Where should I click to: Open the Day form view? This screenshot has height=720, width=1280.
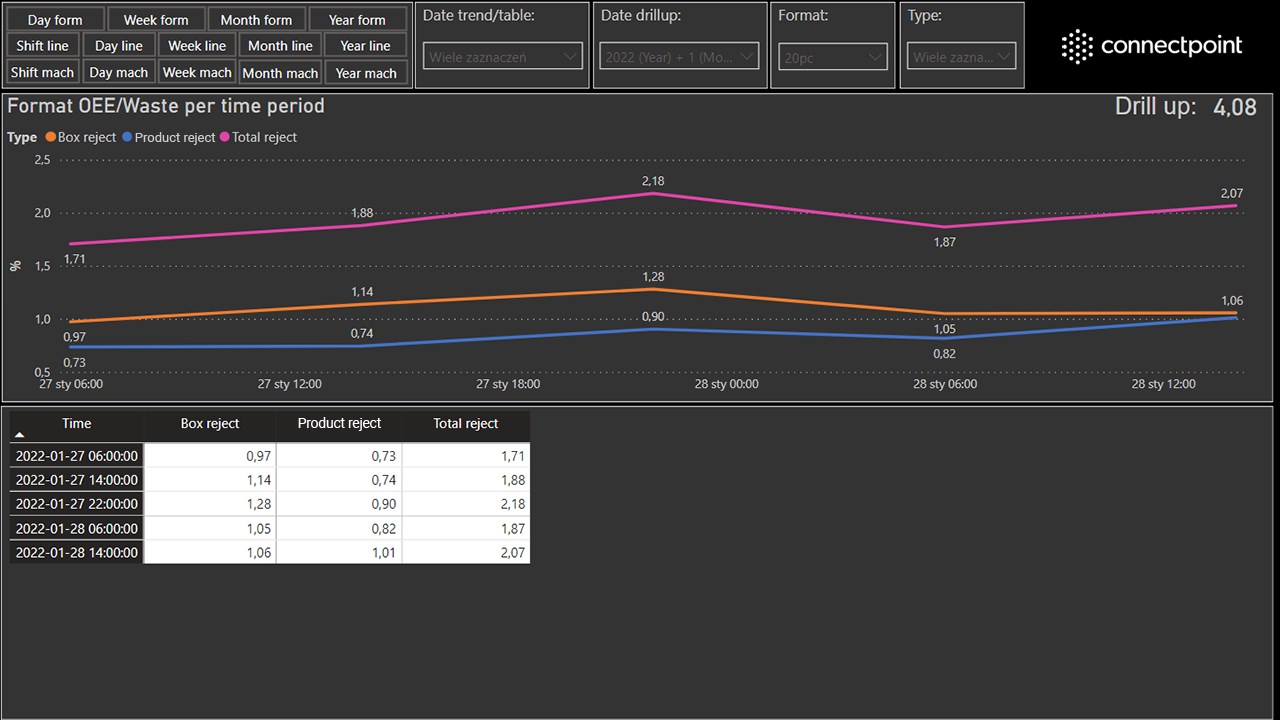coord(55,20)
